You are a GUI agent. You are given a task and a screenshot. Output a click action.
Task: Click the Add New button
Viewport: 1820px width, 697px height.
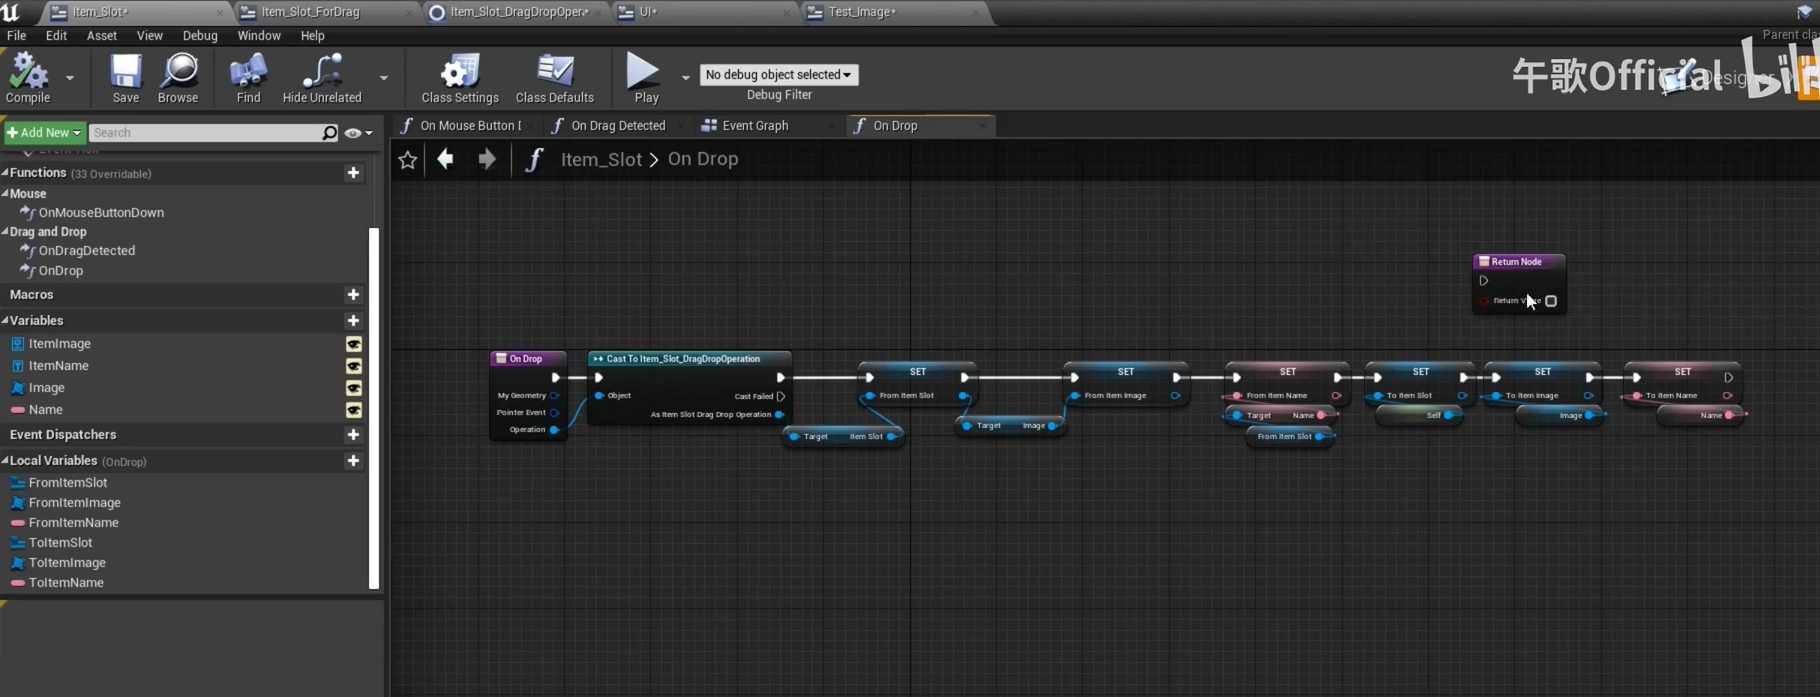(x=43, y=132)
